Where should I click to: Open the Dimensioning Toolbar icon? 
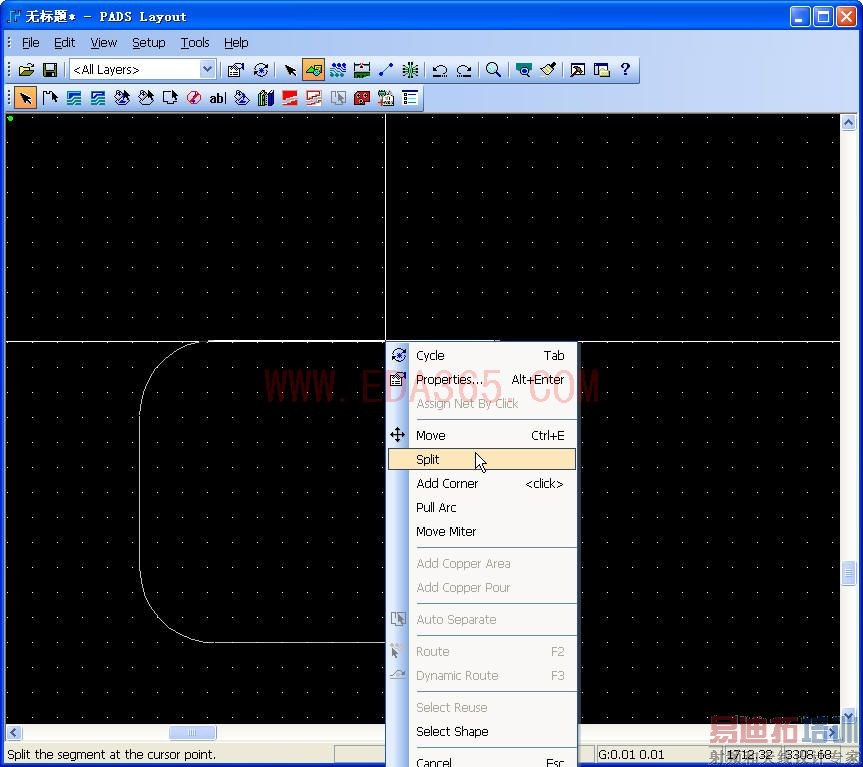[x=362, y=70]
